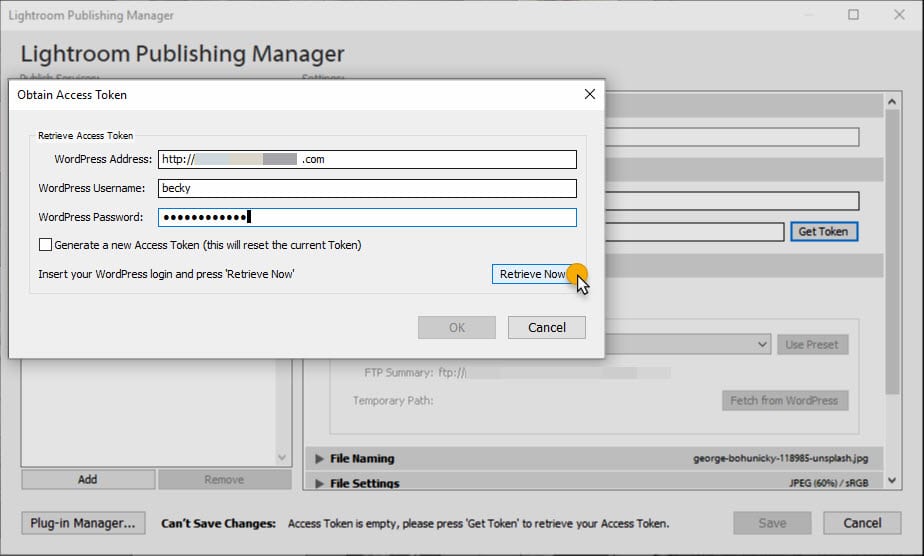Click the top settings text field
The height and width of the screenshot is (556, 924).
click(732, 137)
